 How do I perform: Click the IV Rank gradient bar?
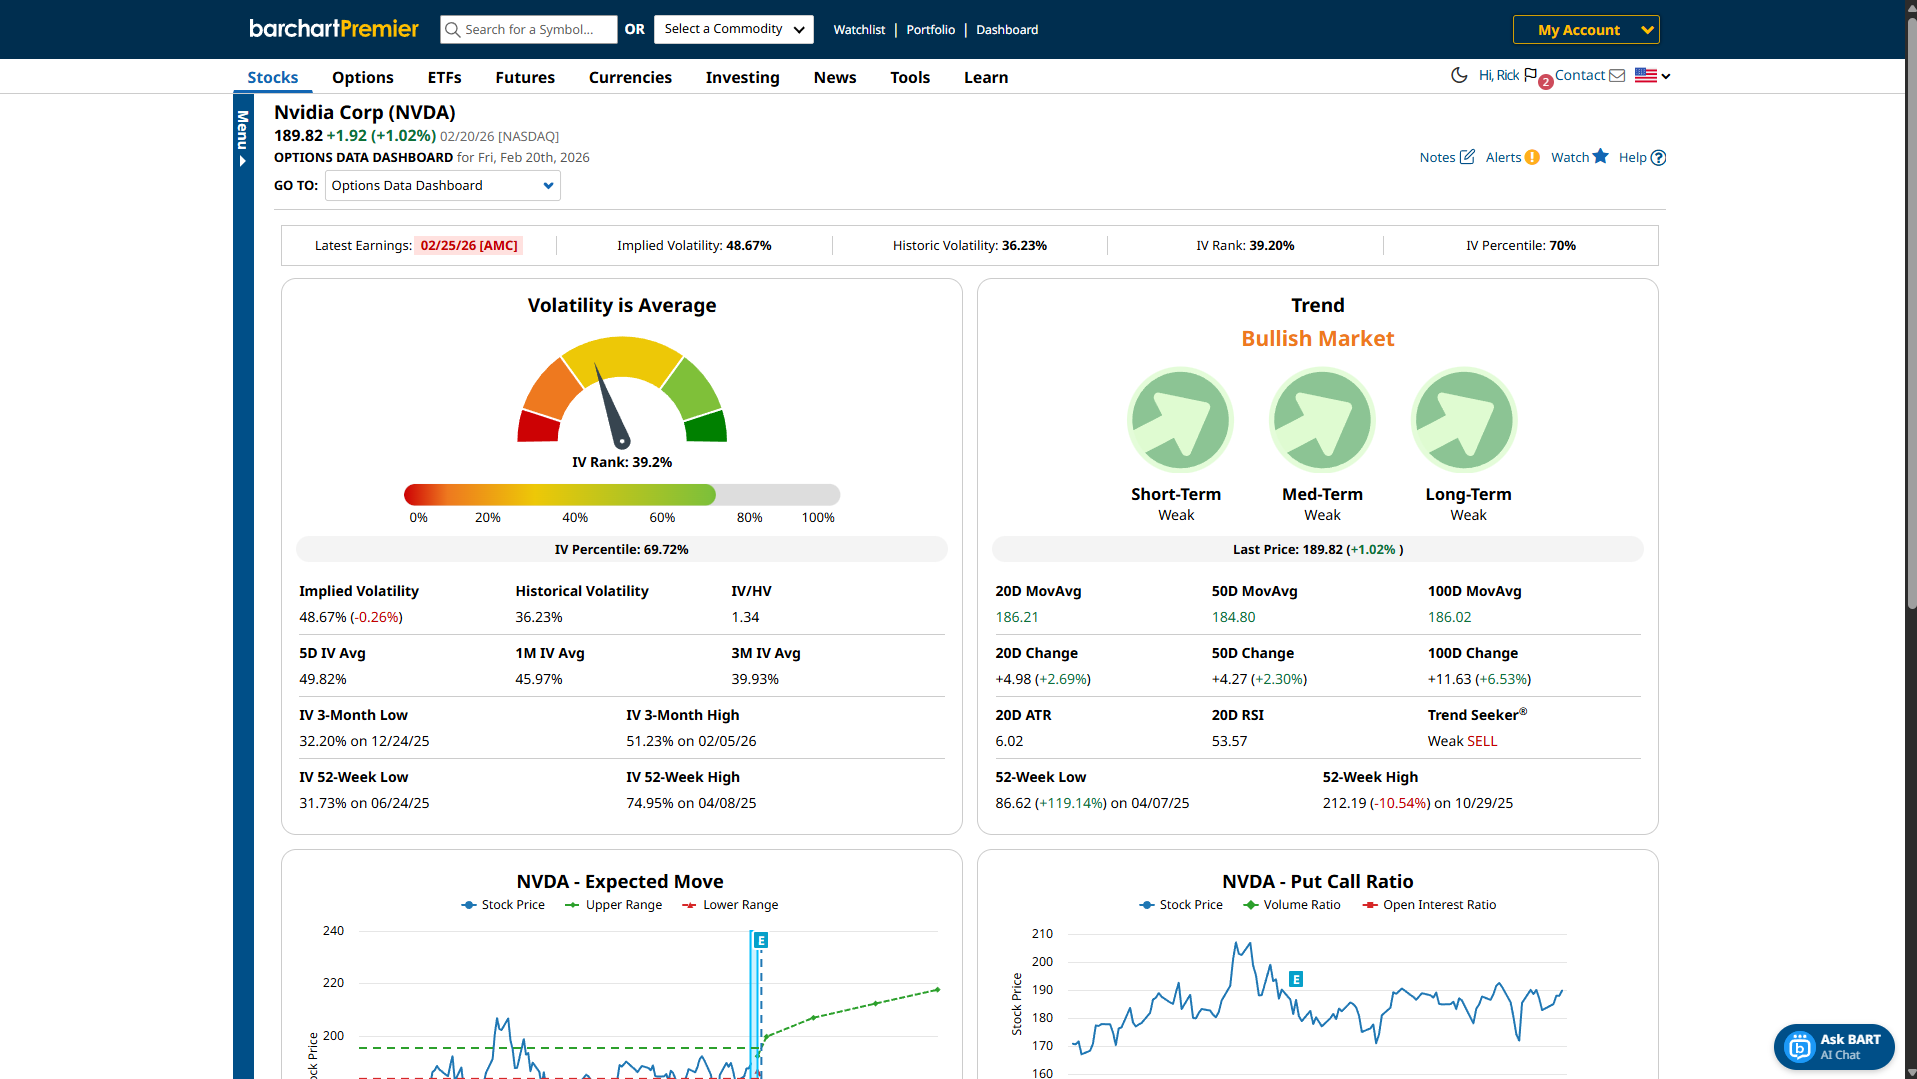click(x=621, y=495)
